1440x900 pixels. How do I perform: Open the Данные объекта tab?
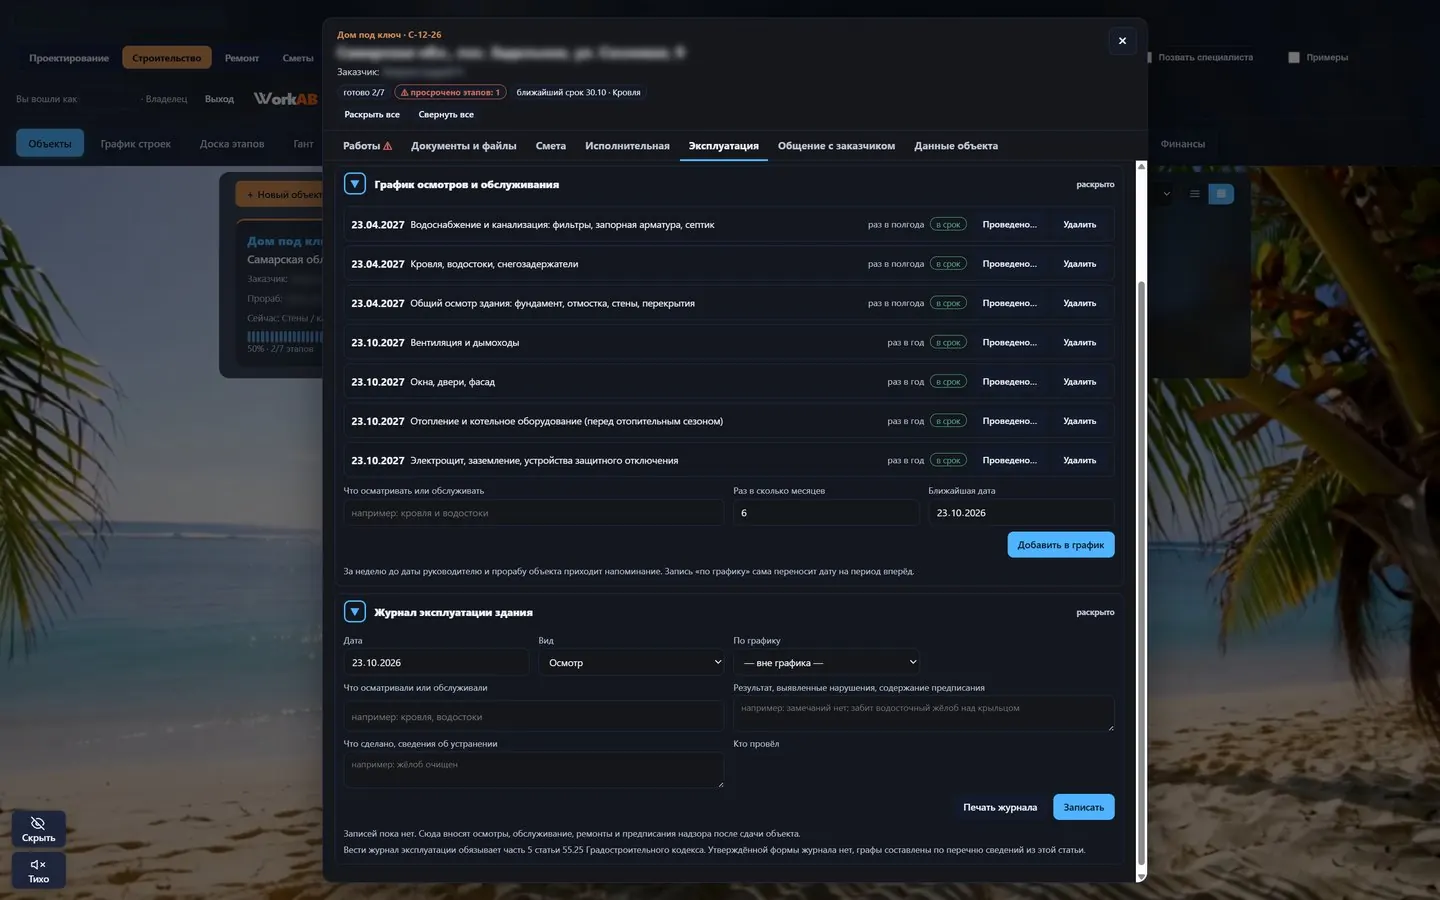(x=956, y=146)
